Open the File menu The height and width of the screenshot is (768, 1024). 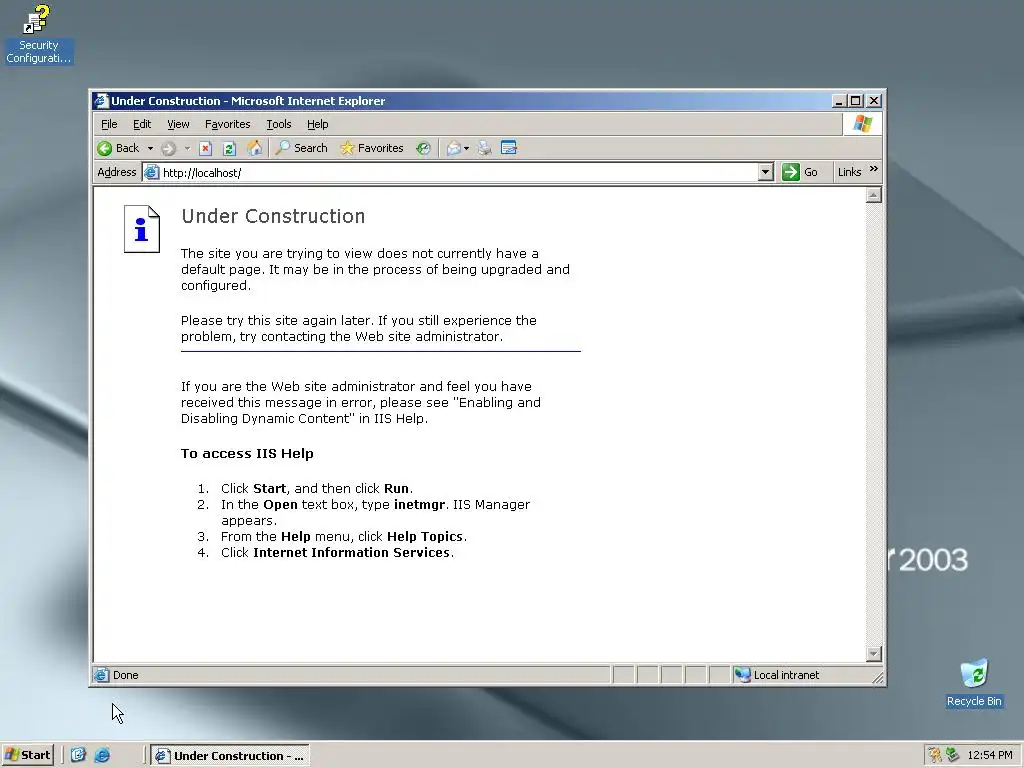109,124
